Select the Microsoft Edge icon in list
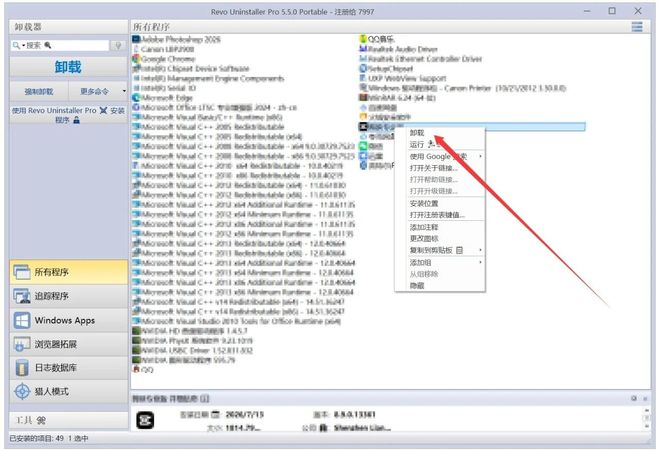 coord(136,97)
